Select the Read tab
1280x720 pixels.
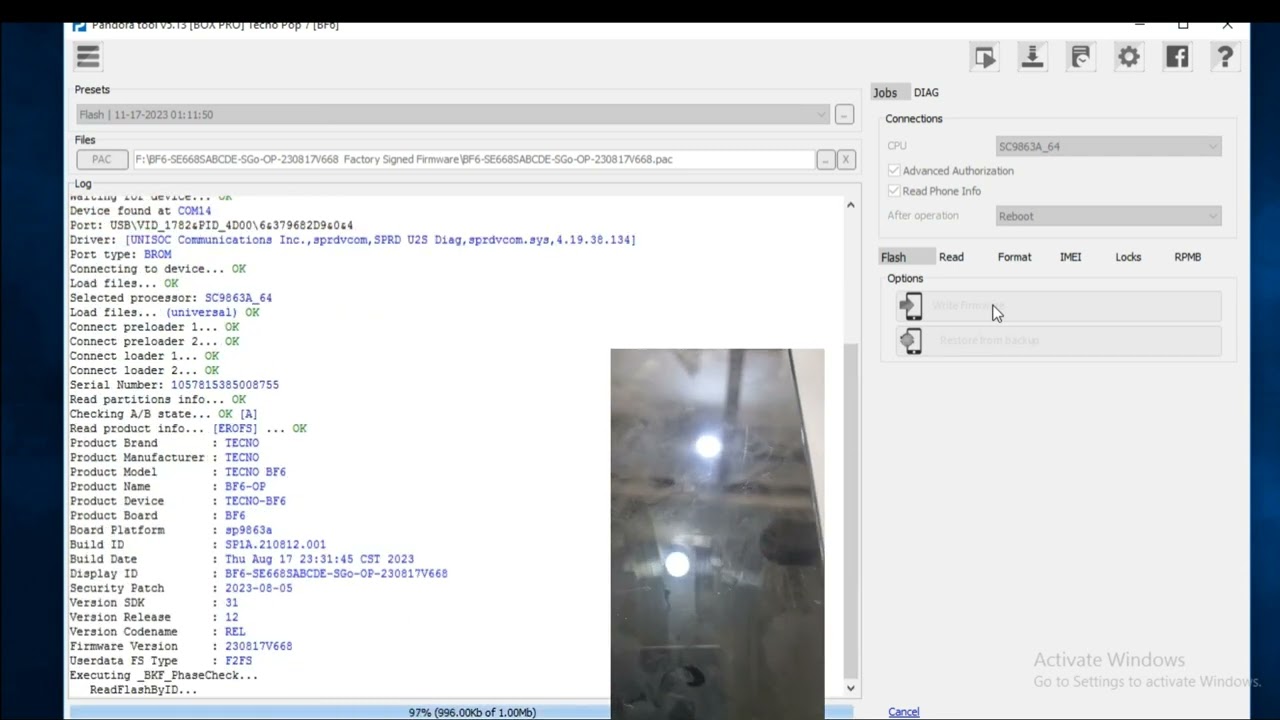coord(951,257)
